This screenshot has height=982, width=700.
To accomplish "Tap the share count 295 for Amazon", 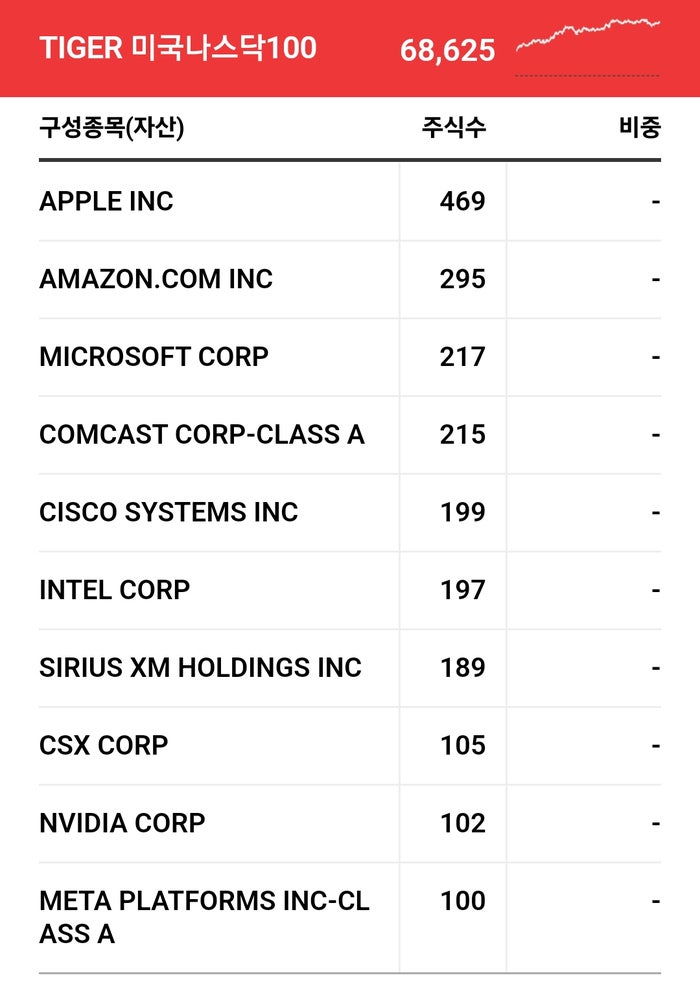I will 462,279.
